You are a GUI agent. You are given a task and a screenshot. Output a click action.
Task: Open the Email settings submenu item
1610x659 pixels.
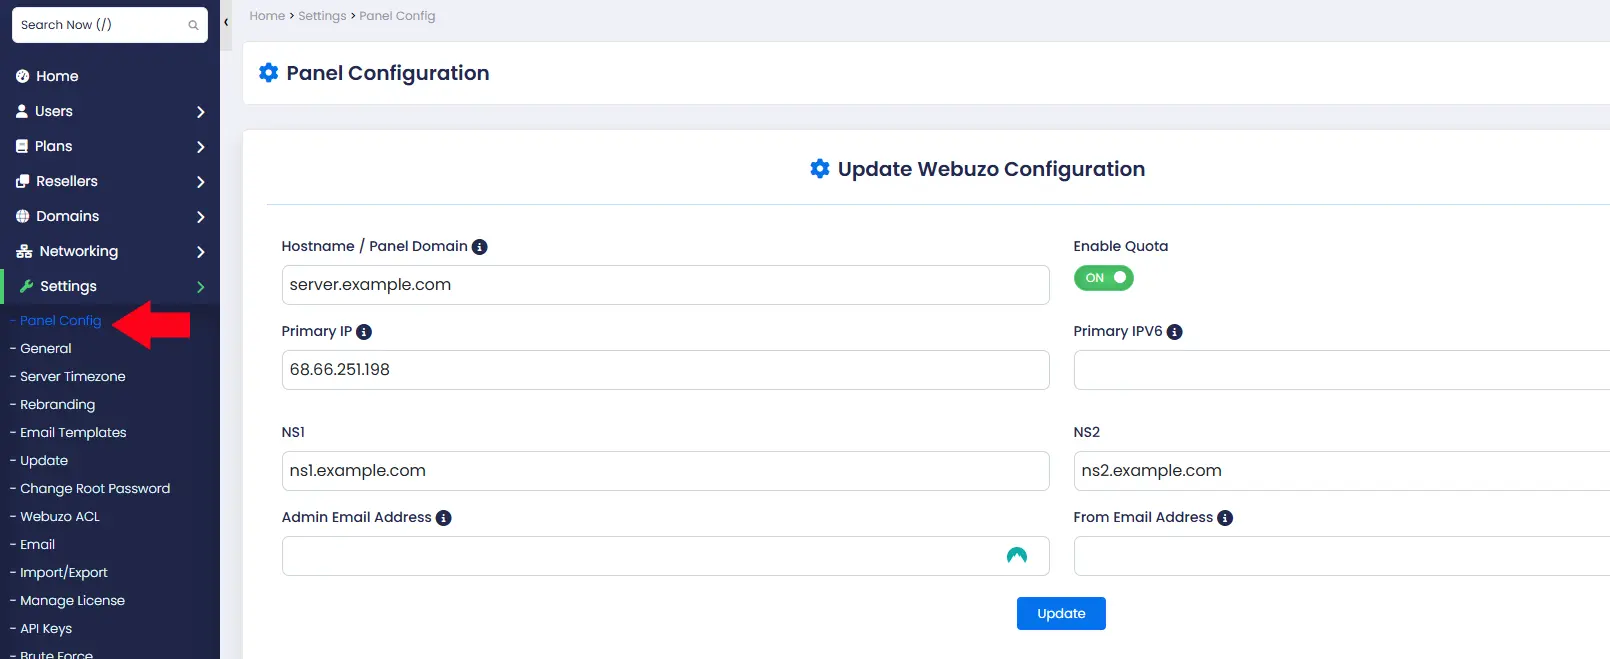38,545
